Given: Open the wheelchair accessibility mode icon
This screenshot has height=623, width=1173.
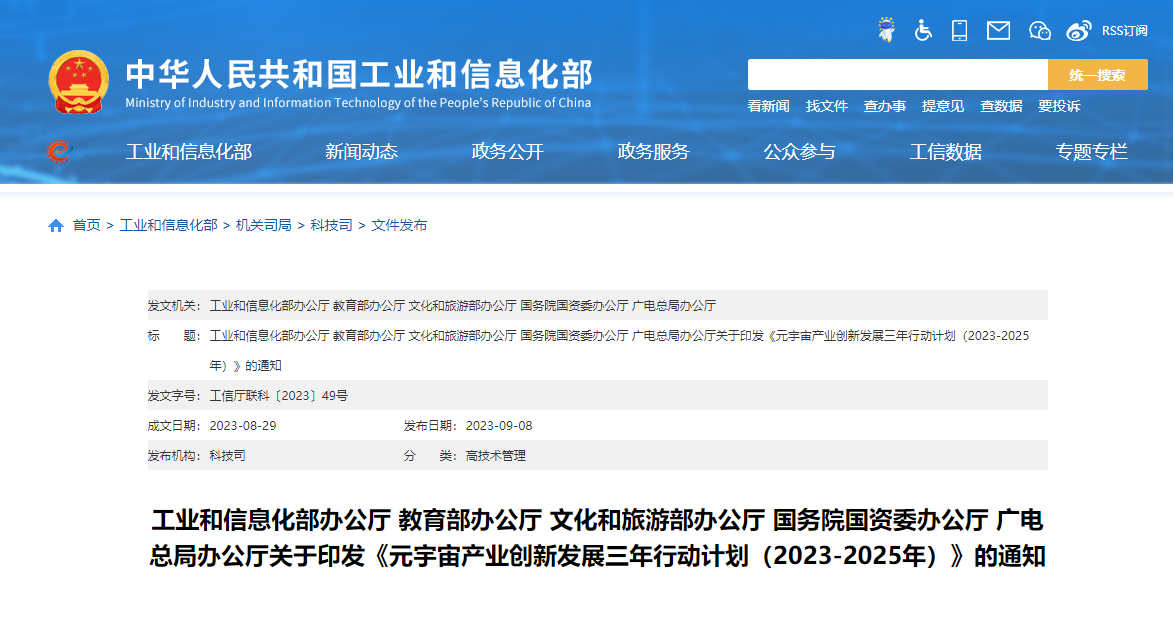Looking at the screenshot, I should coord(923,30).
